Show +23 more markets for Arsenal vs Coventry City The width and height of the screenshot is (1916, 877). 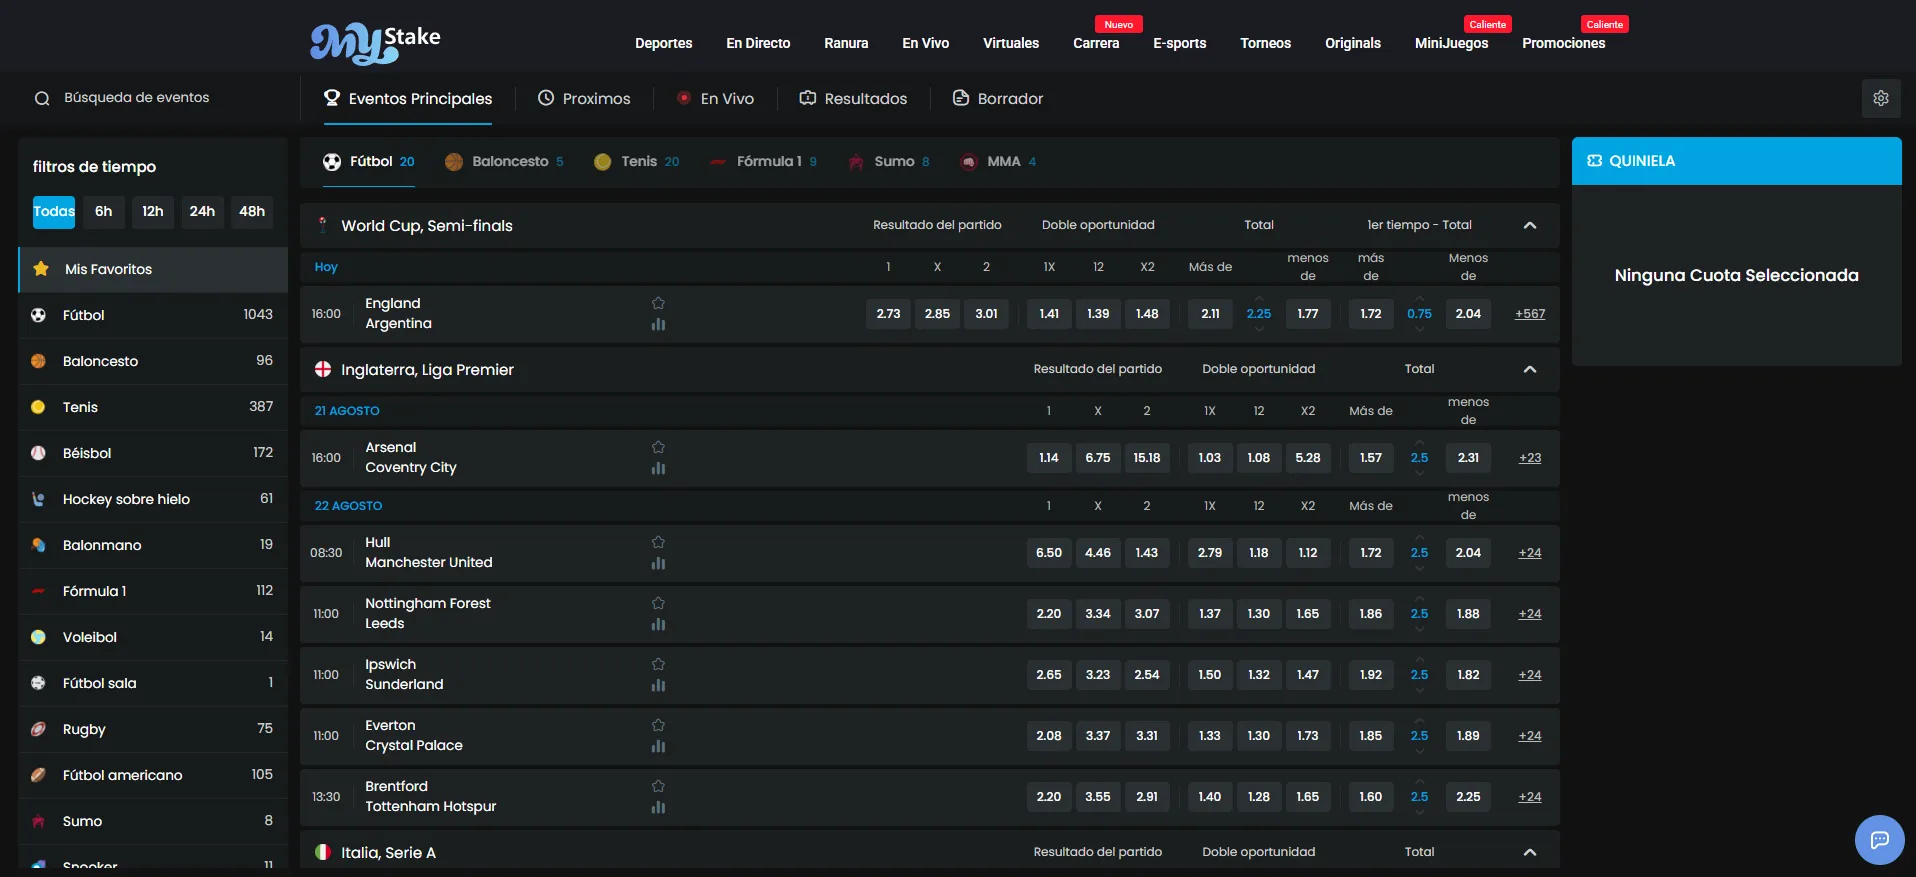click(1529, 458)
